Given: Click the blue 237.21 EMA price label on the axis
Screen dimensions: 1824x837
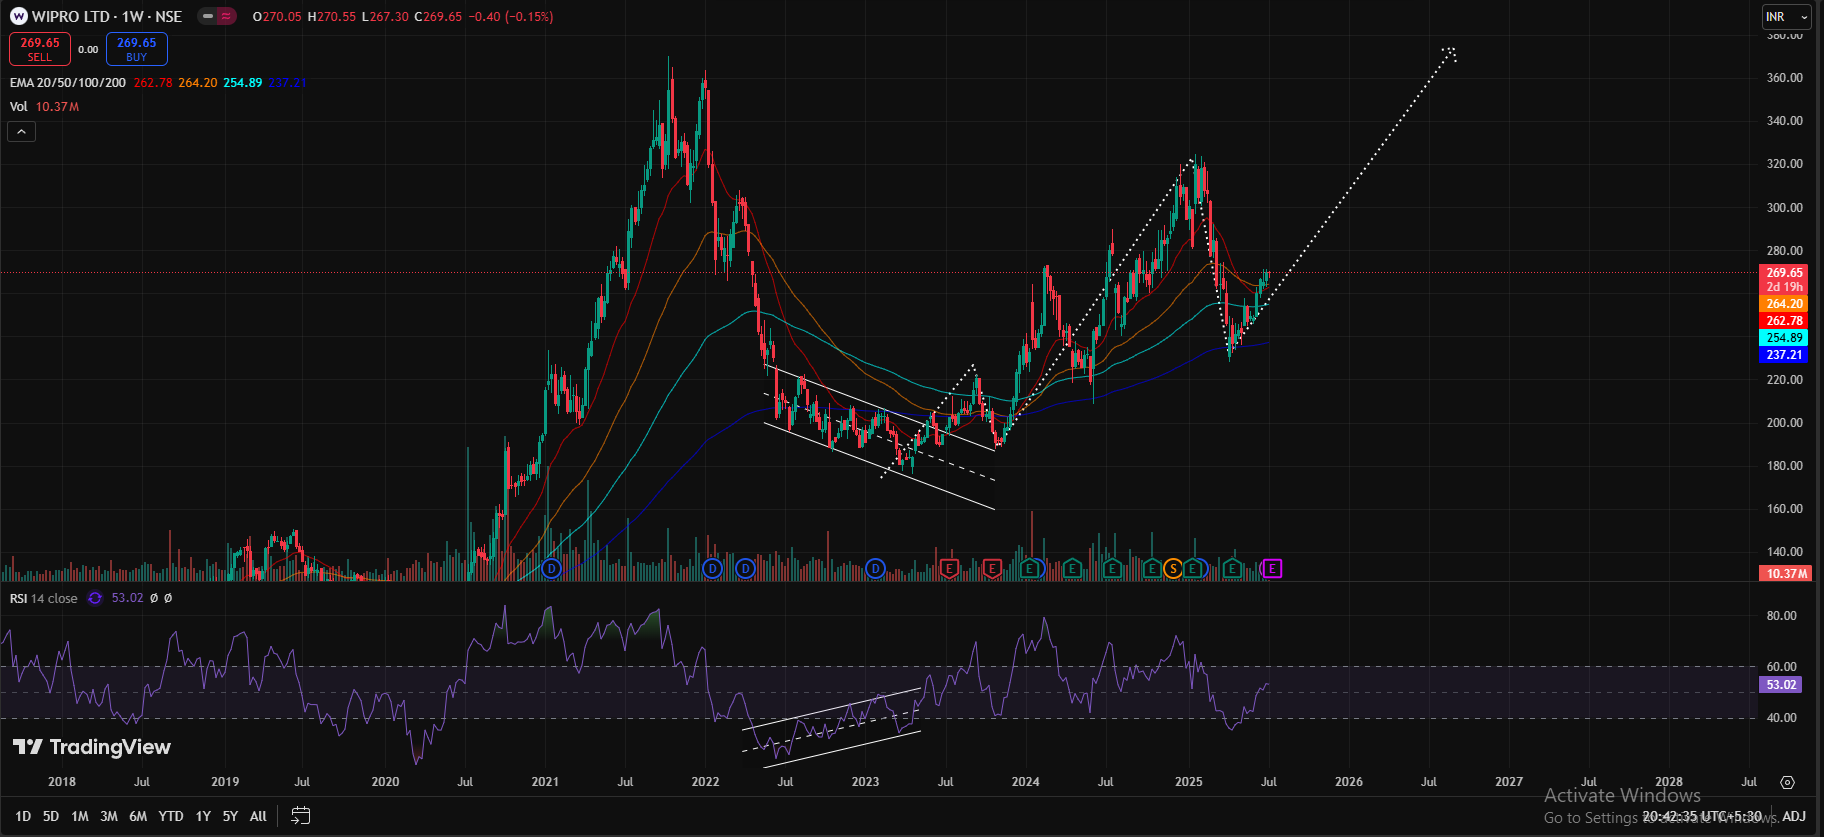Looking at the screenshot, I should 1784,355.
